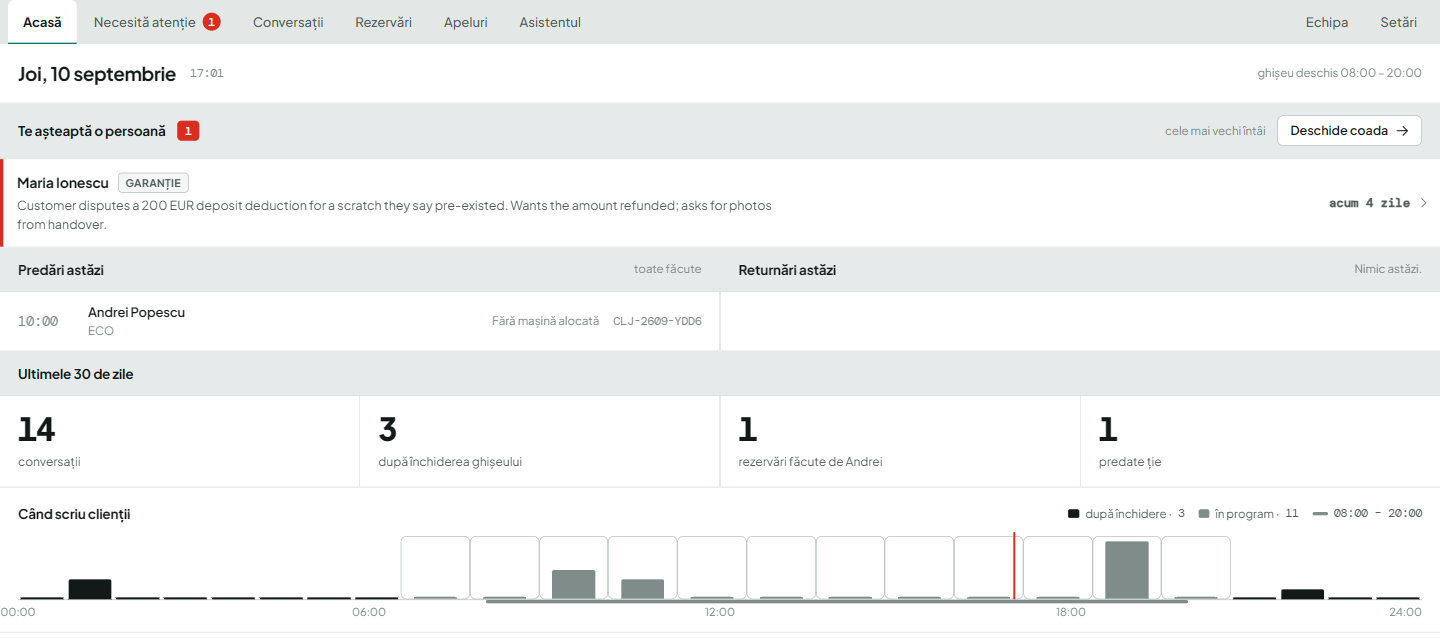This screenshot has height=638, width=1440.
Task: Click the ghișeu deschis 08:00 - 20:00 text
Action: [1339, 73]
